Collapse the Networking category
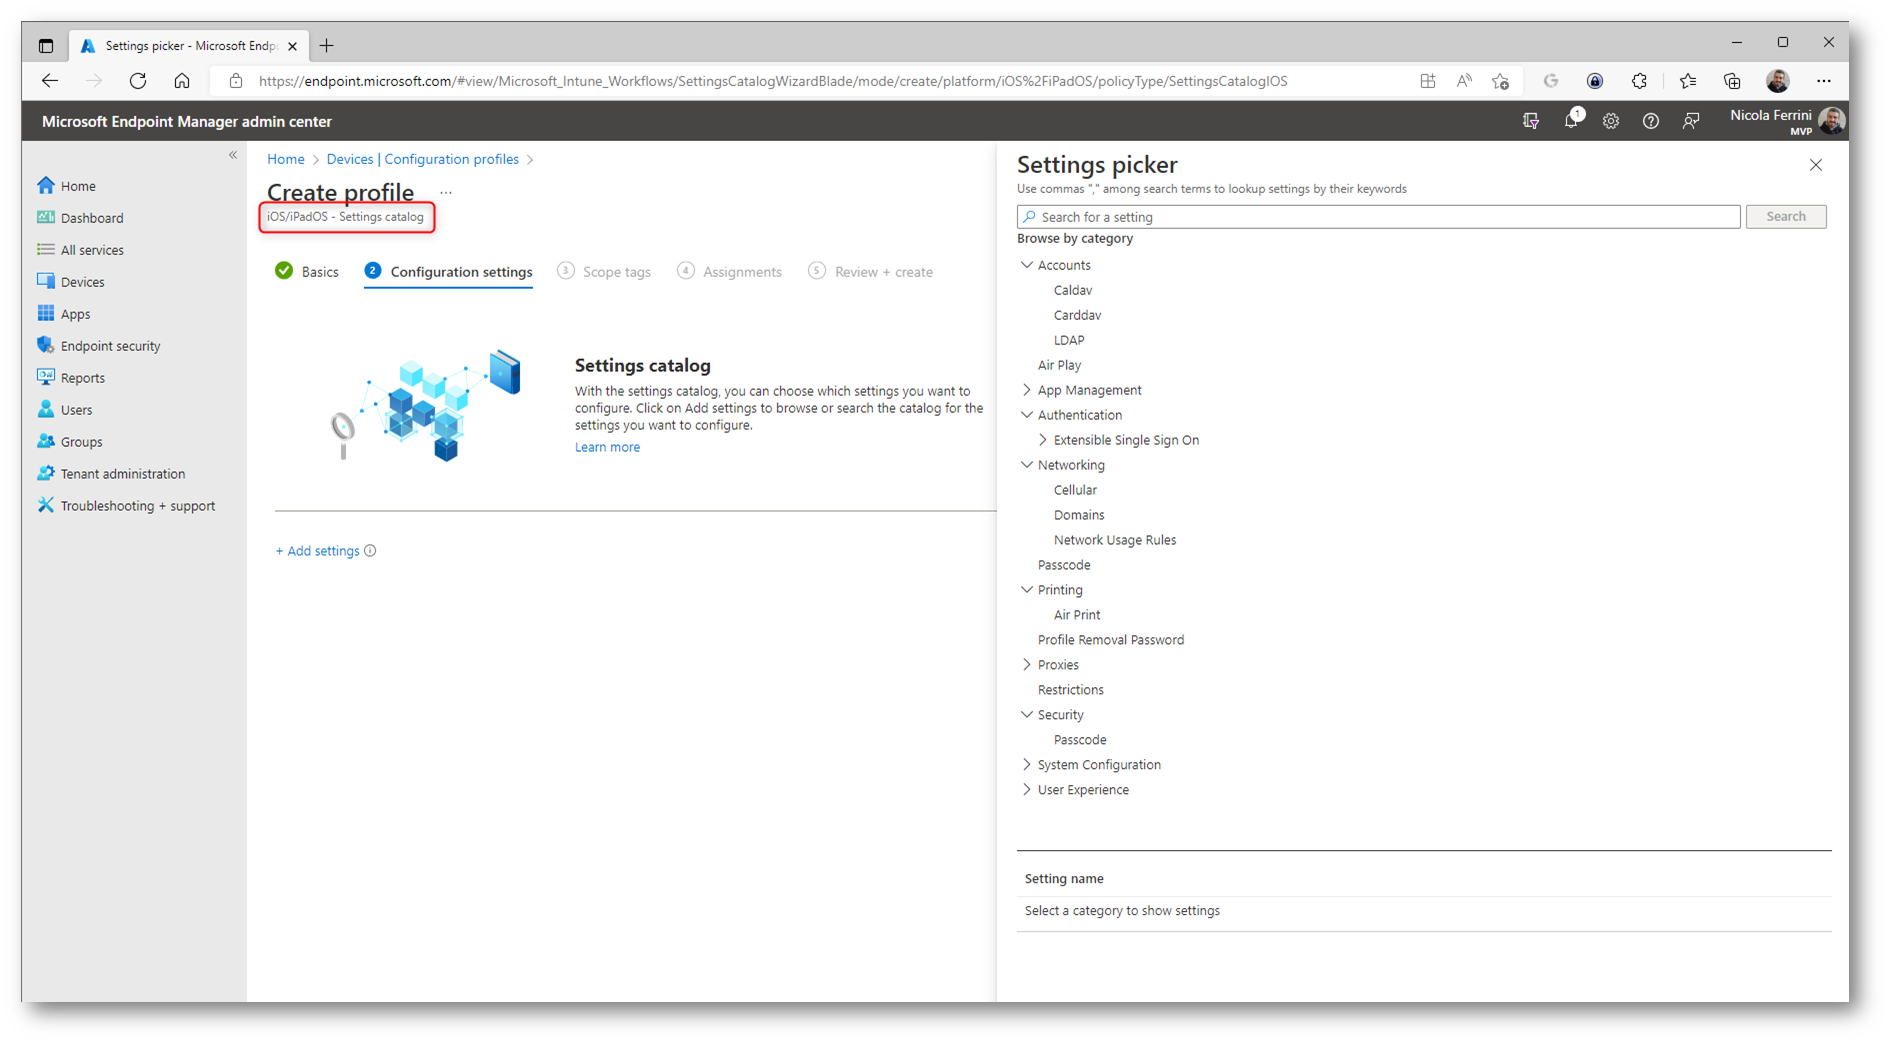 pyautogui.click(x=1027, y=465)
